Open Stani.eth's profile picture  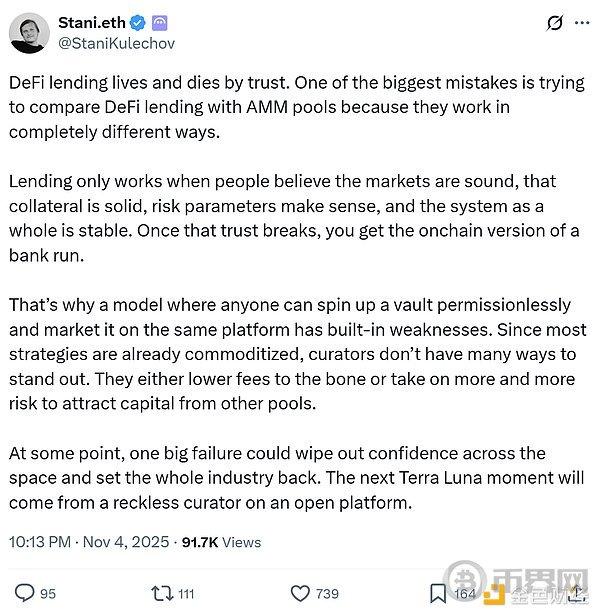click(29, 32)
